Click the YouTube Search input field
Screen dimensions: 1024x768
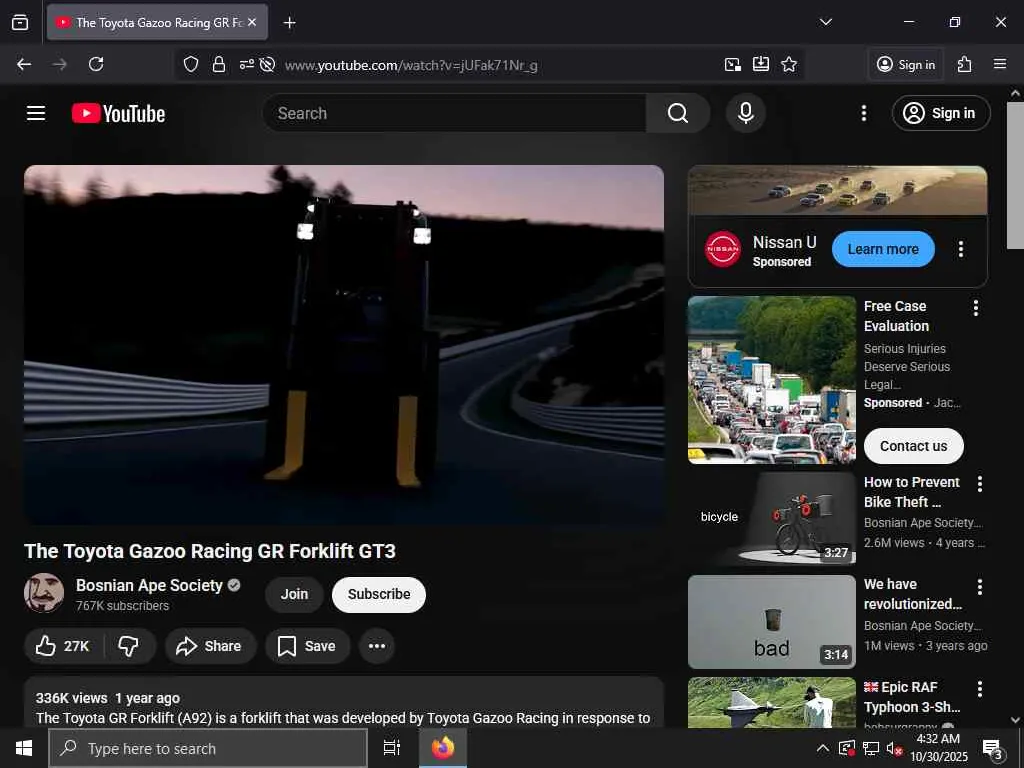[x=455, y=113]
